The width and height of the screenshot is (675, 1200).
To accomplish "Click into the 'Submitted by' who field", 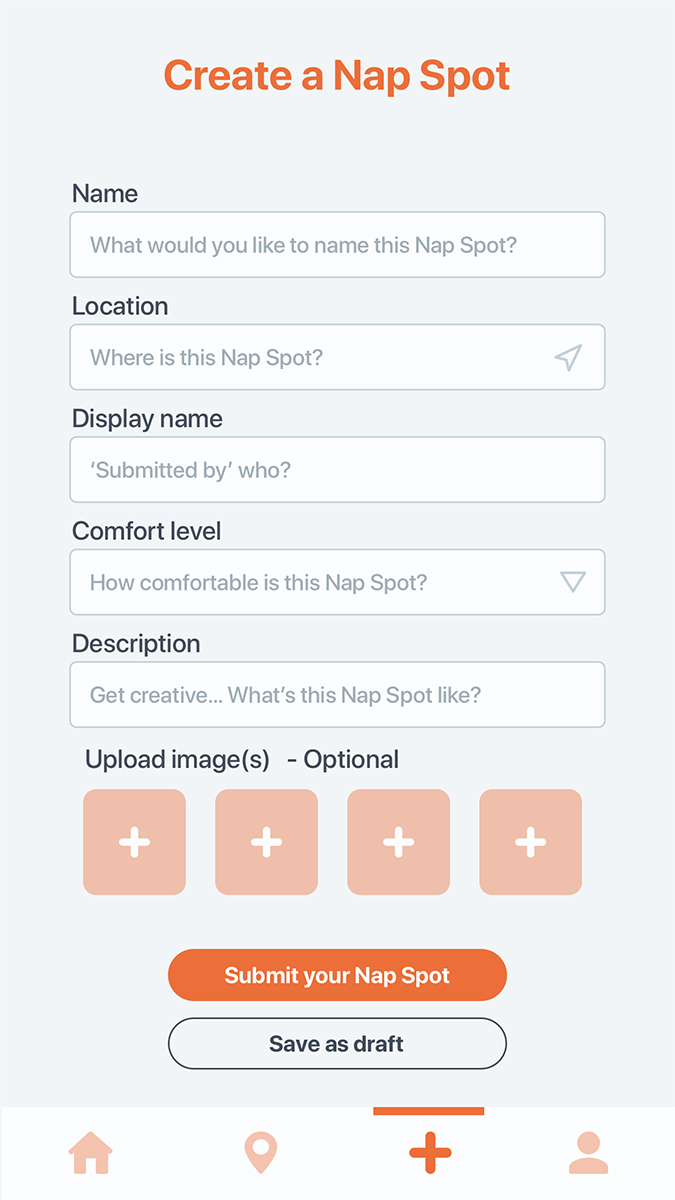I will click(337, 469).
